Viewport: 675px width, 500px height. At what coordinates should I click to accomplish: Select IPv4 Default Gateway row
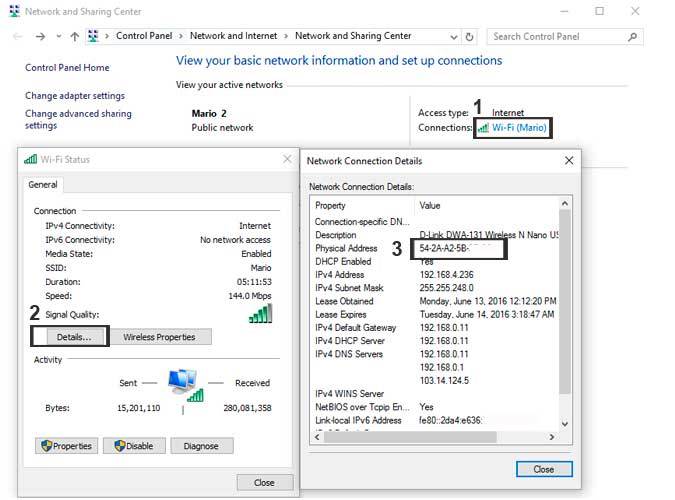[435, 328]
